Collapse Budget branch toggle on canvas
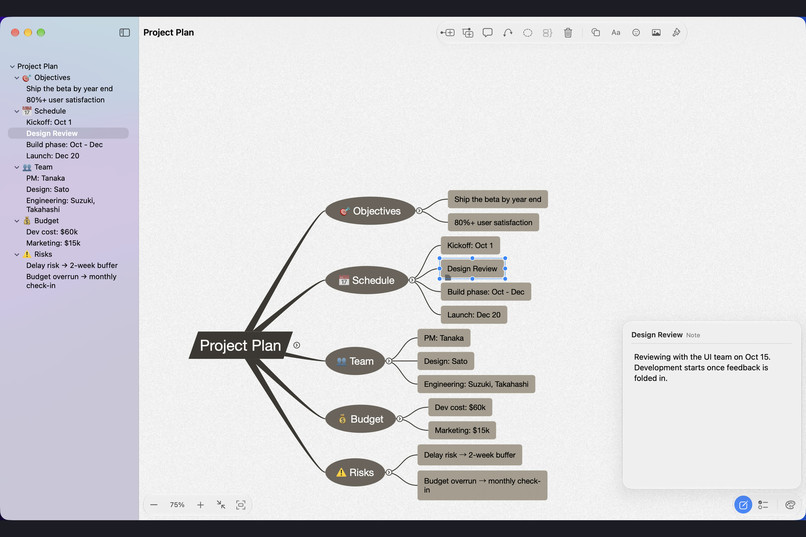Viewport: 806px width, 537px height. click(399, 419)
